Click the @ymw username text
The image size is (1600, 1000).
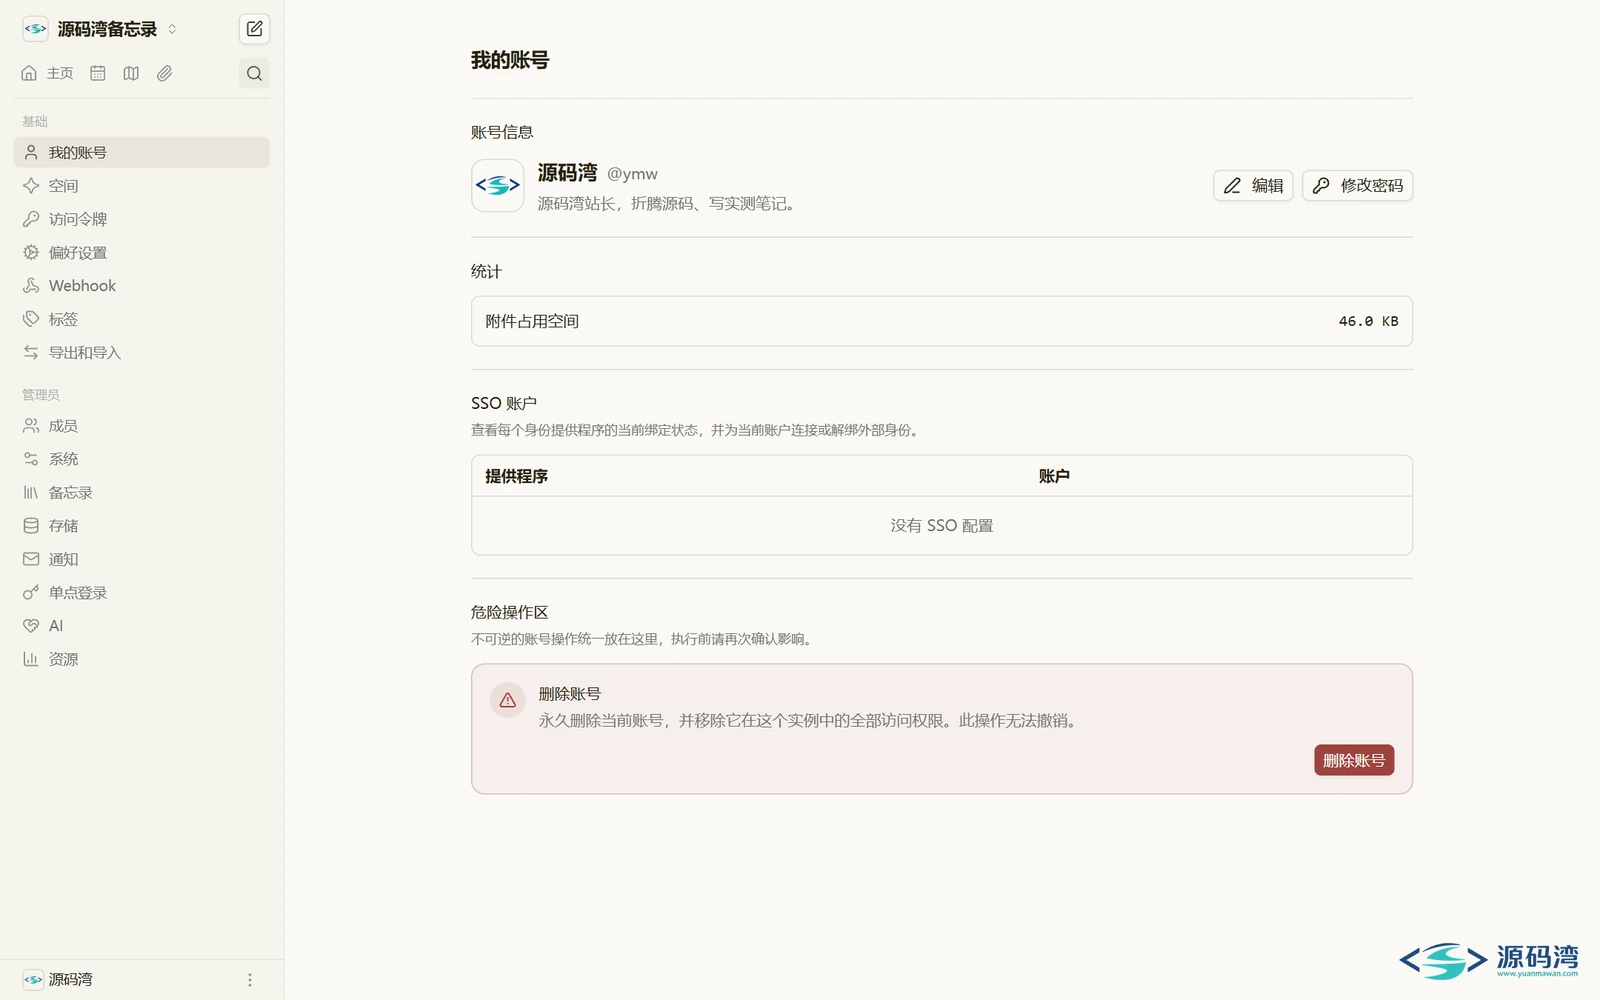point(632,174)
